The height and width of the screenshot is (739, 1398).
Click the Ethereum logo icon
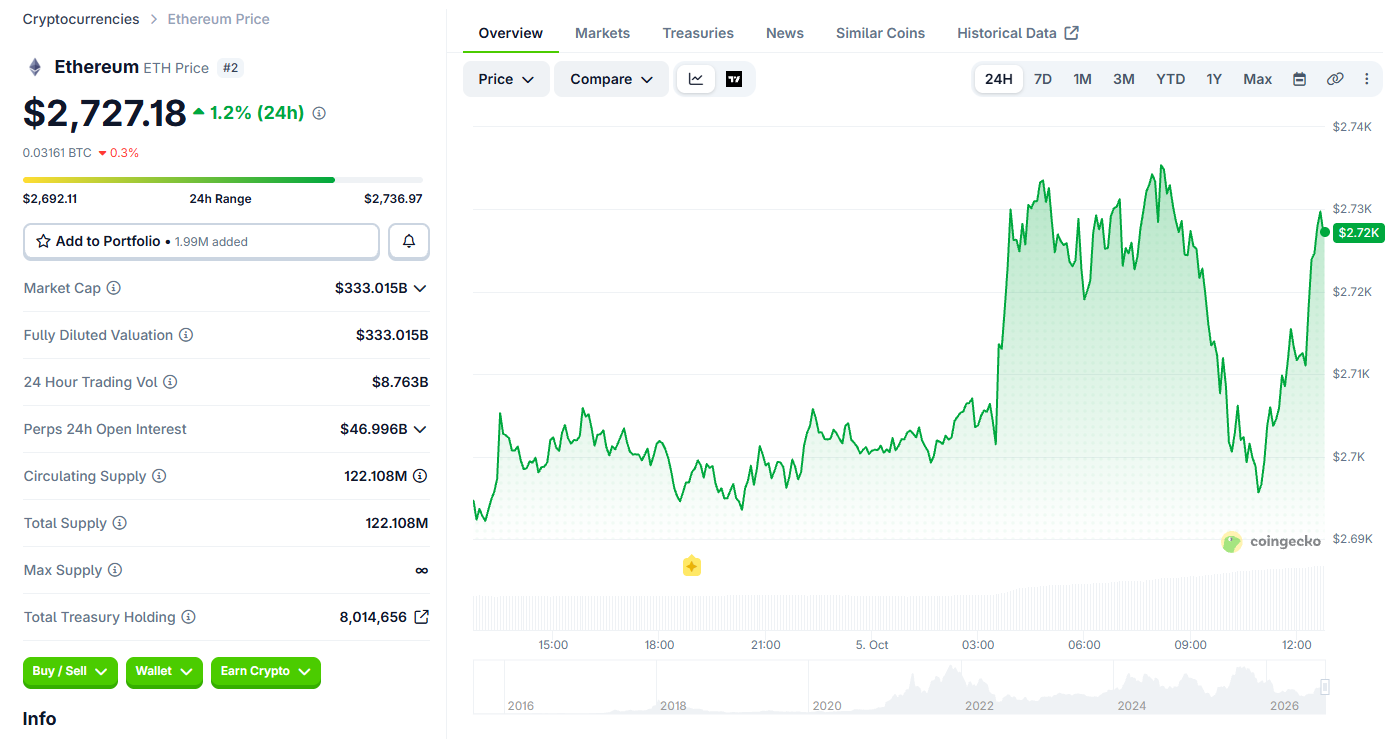(35, 67)
